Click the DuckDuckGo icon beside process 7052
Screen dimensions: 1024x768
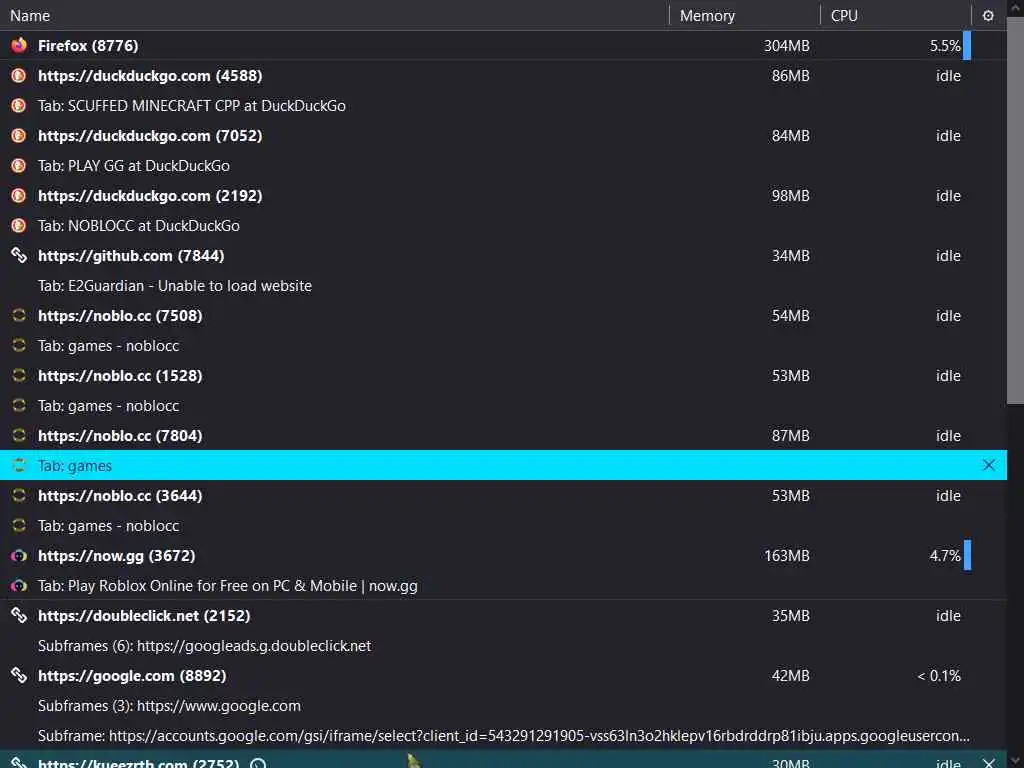pyautogui.click(x=19, y=135)
